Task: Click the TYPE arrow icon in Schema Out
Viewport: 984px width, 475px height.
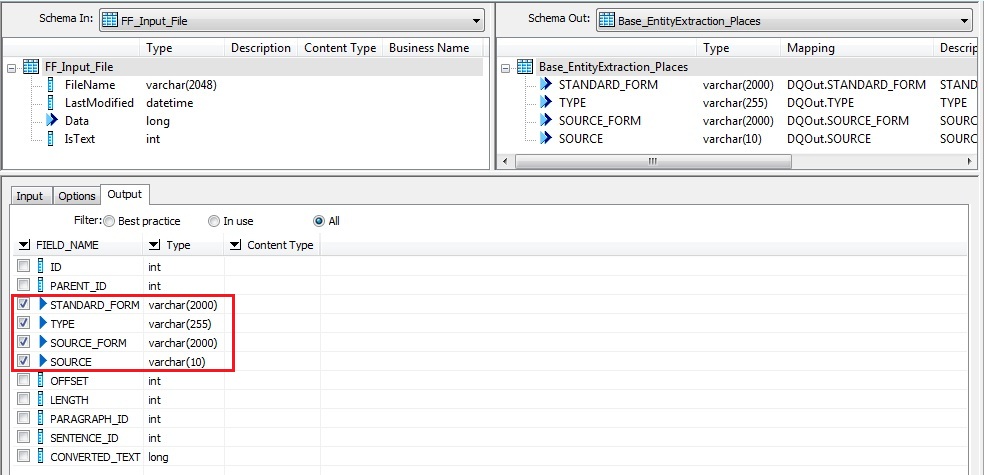Action: 546,103
